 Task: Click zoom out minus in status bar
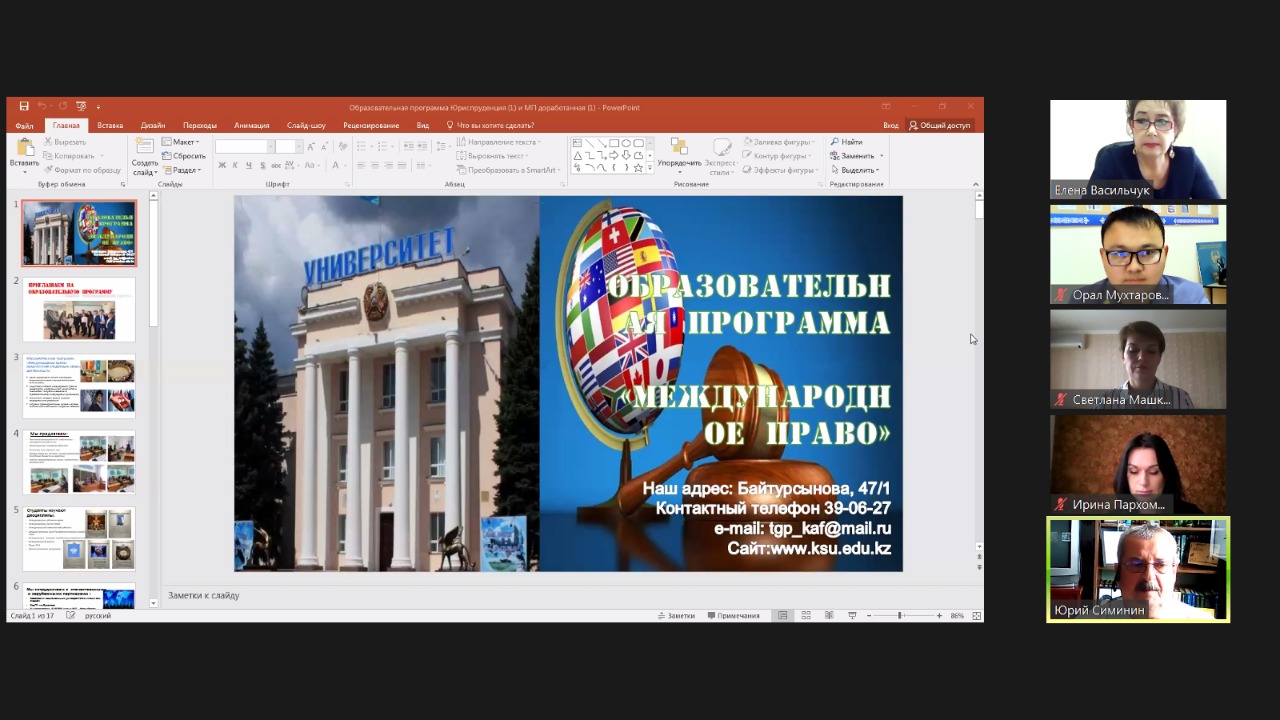pyautogui.click(x=869, y=616)
